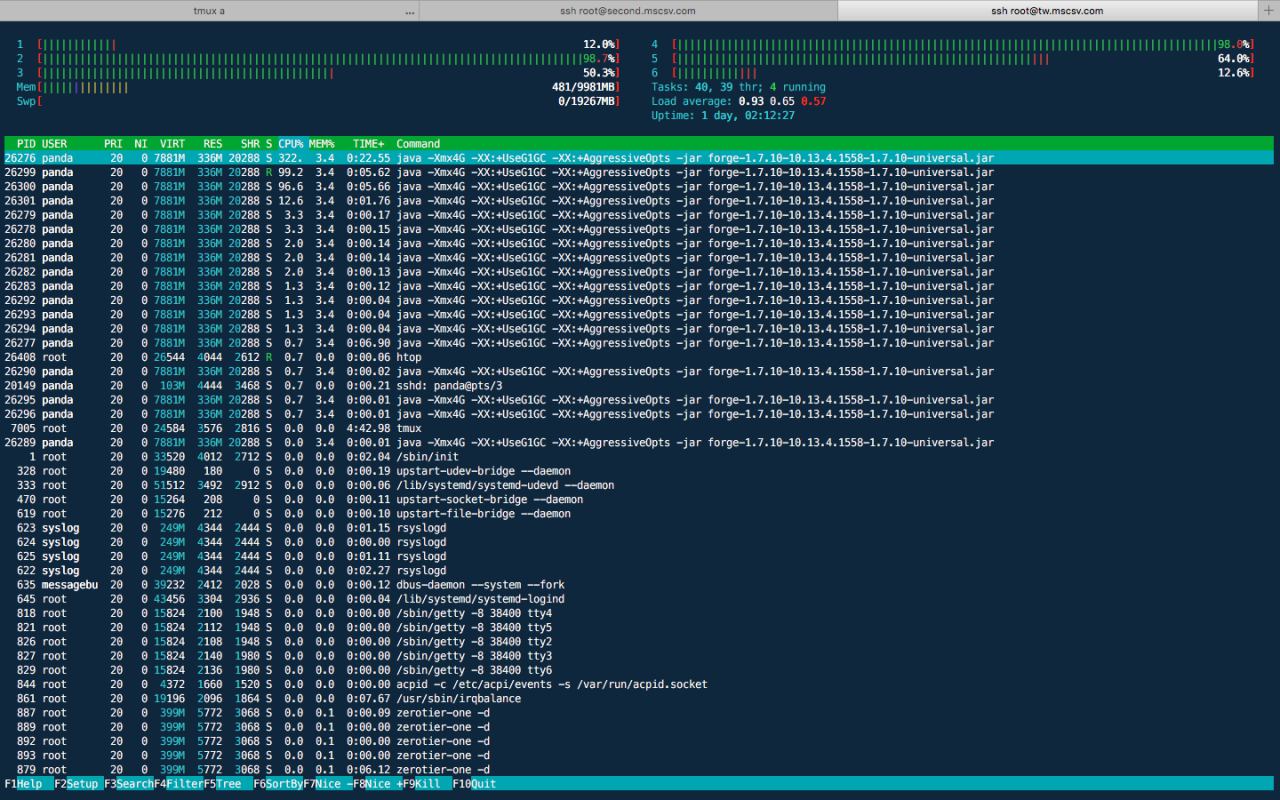
Task: Select upstart-file-bridge --daemon row
Action: 639,513
